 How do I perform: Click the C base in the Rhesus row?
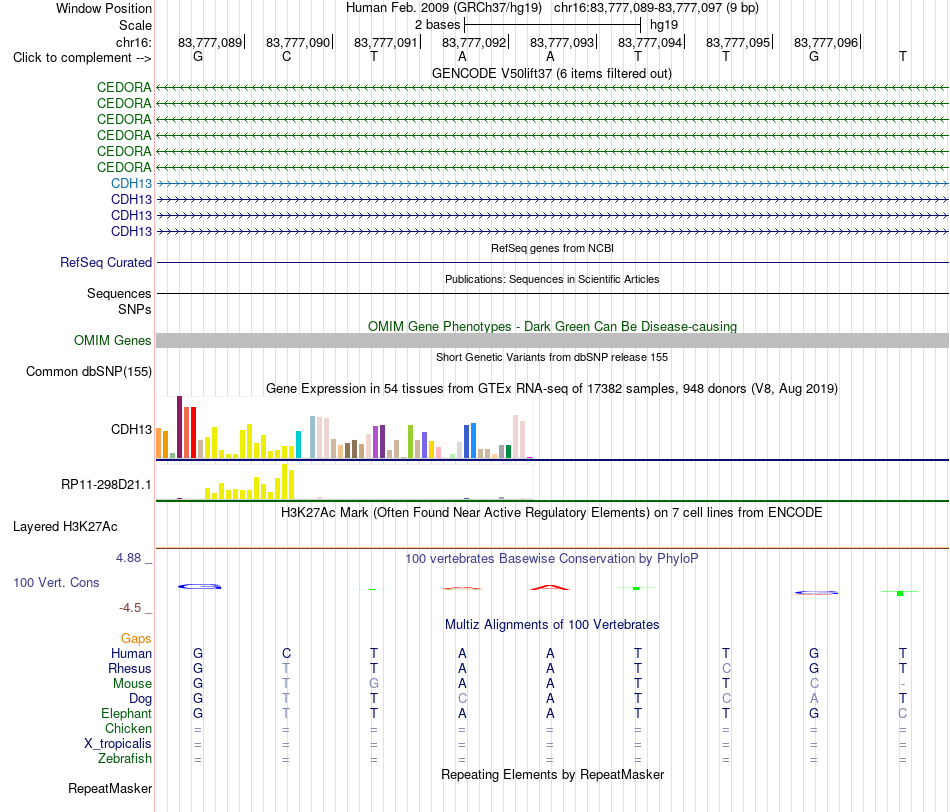pos(726,668)
